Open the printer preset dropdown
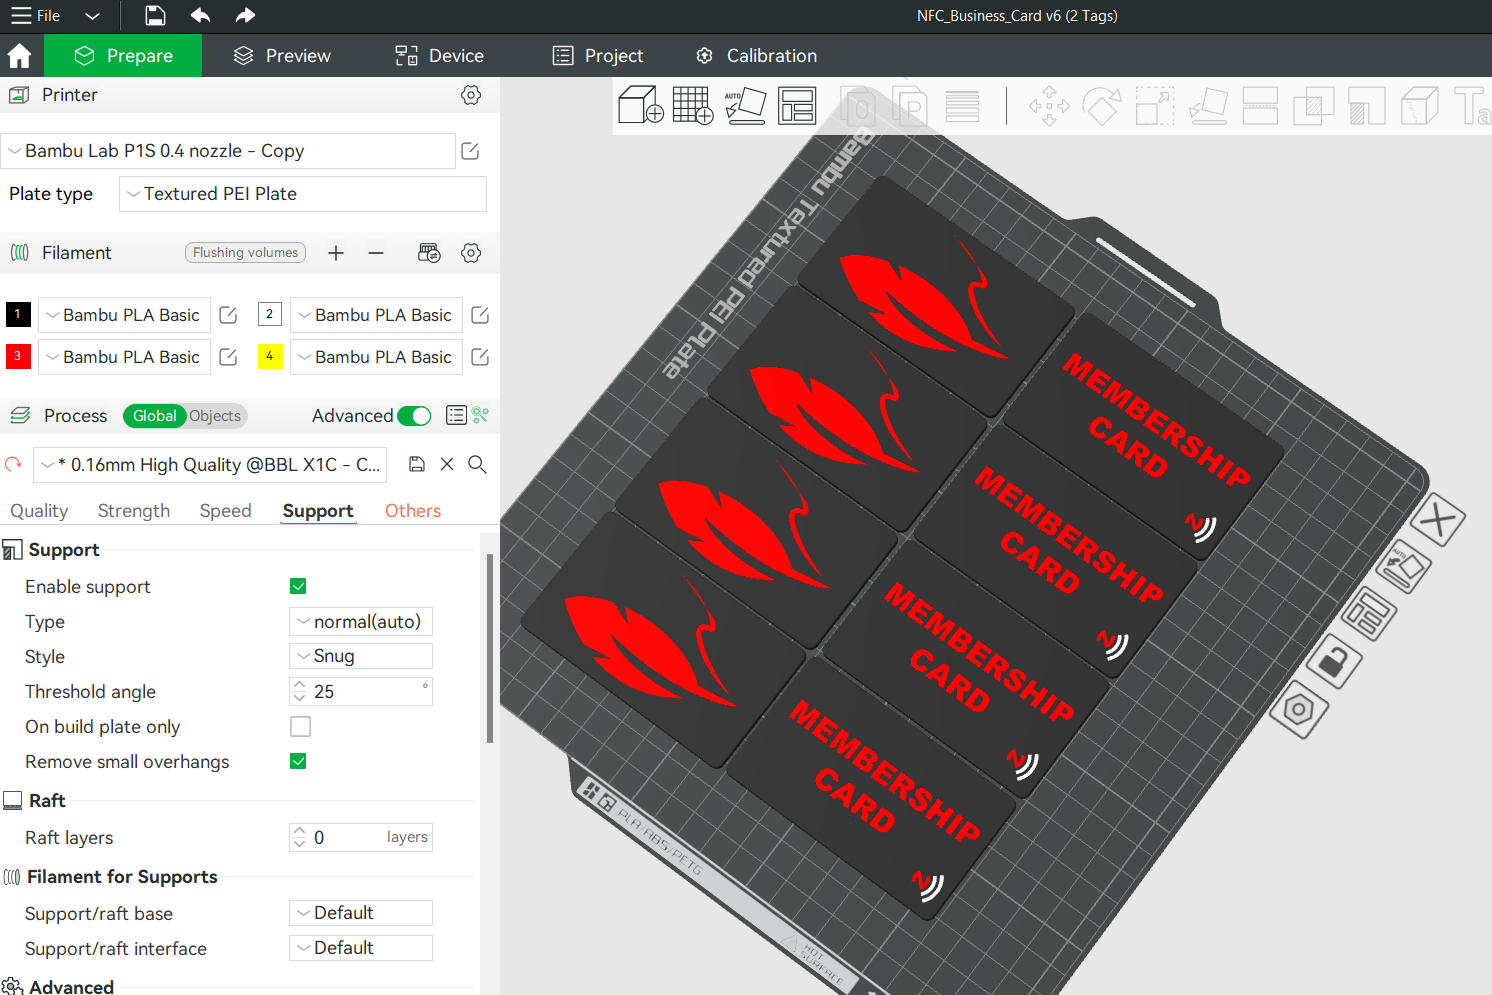1492x995 pixels. click(228, 151)
